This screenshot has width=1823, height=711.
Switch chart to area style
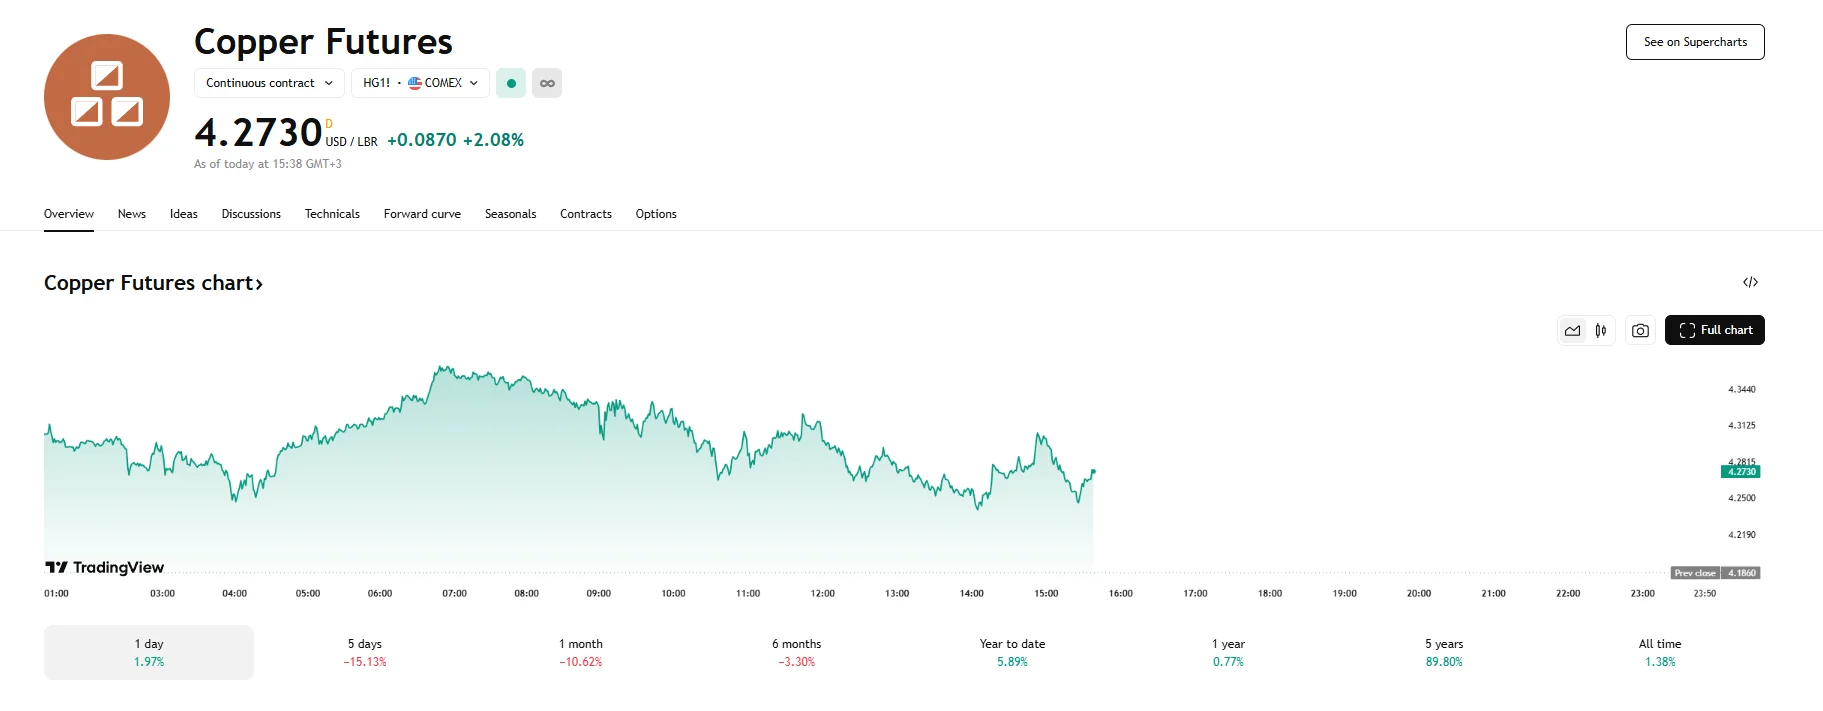point(1573,330)
